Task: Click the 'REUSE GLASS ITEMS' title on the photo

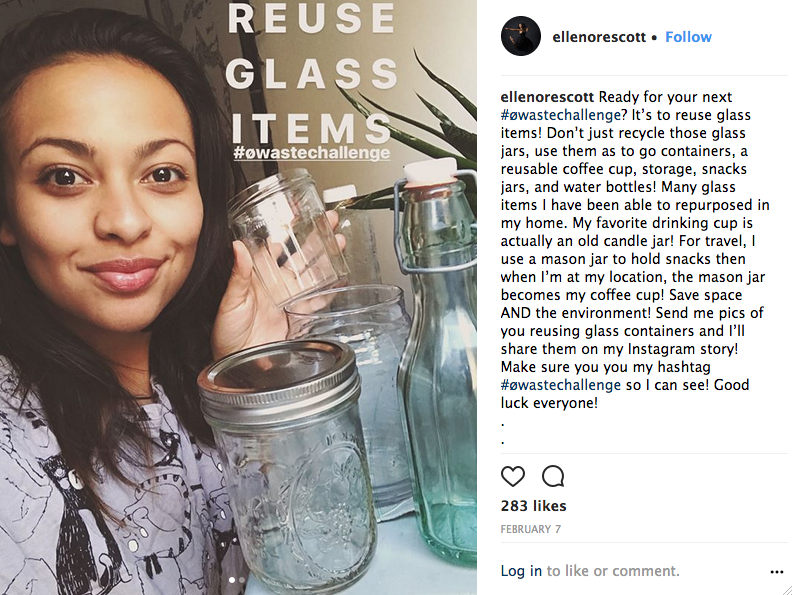Action: (310, 75)
